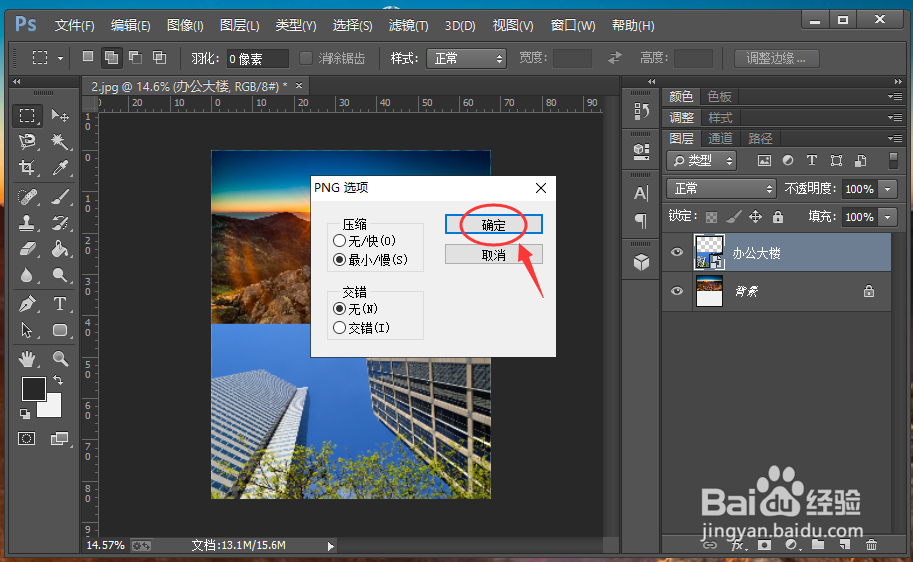Image resolution: width=913 pixels, height=562 pixels.
Task: Toggle Quick Mask mode
Action: (27, 439)
